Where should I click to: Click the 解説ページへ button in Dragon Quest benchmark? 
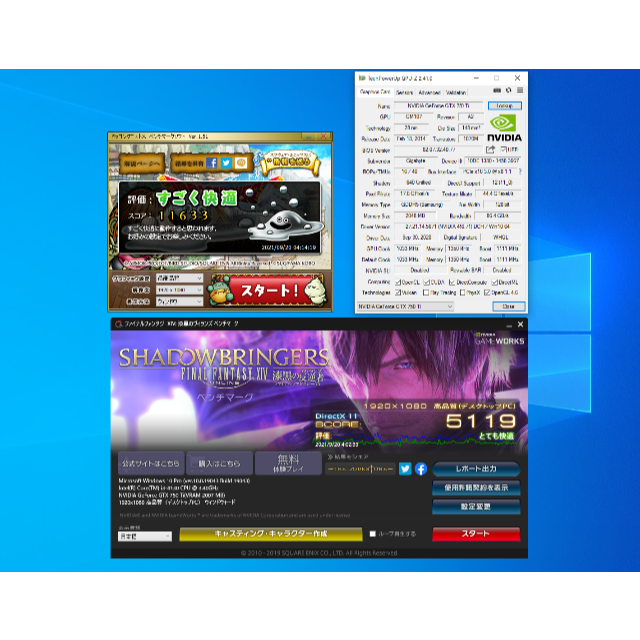(x=142, y=164)
